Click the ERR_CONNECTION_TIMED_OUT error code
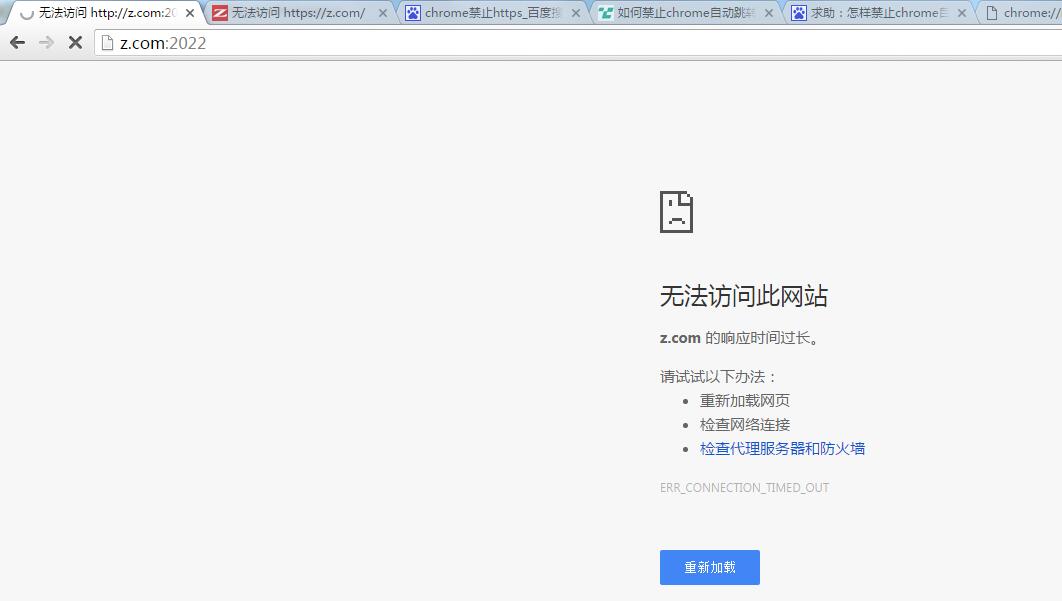 click(x=744, y=488)
